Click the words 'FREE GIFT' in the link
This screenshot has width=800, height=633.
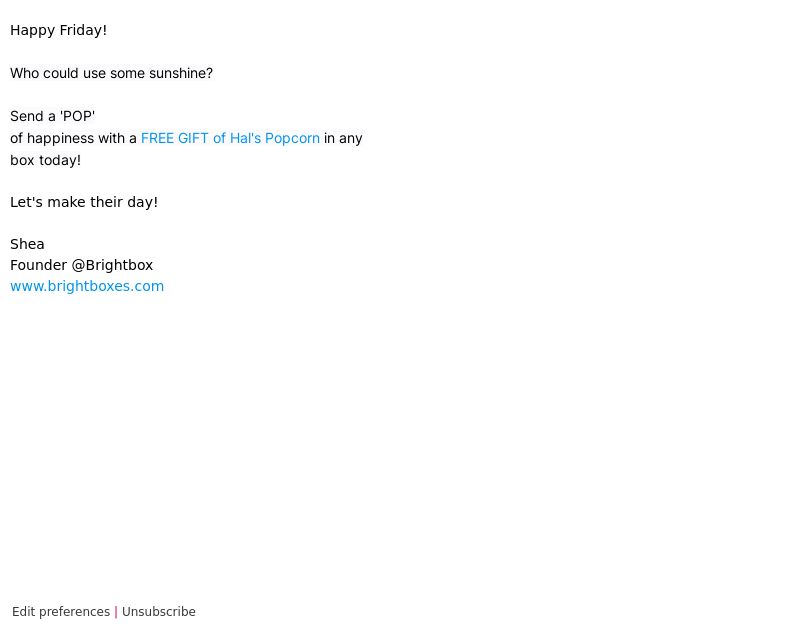(x=174, y=138)
